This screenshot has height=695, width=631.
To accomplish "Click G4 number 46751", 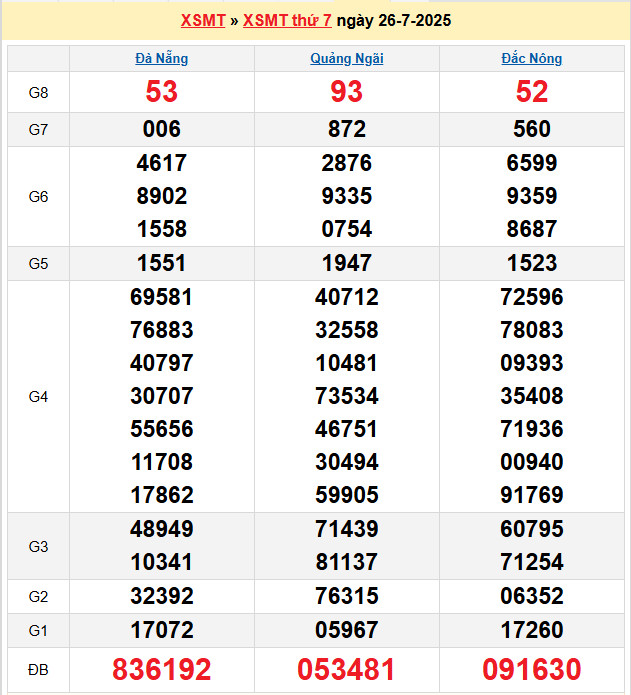I will pyautogui.click(x=347, y=429).
